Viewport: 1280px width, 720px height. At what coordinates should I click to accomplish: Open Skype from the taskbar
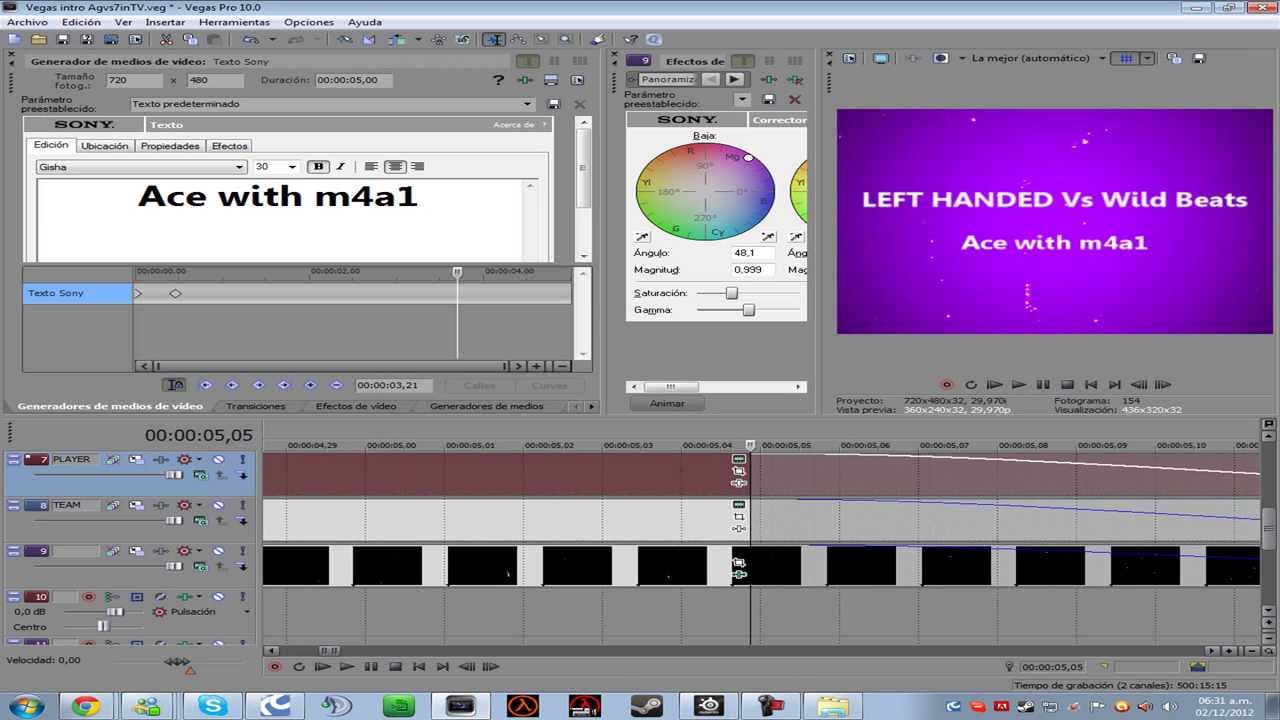pyautogui.click(x=212, y=705)
